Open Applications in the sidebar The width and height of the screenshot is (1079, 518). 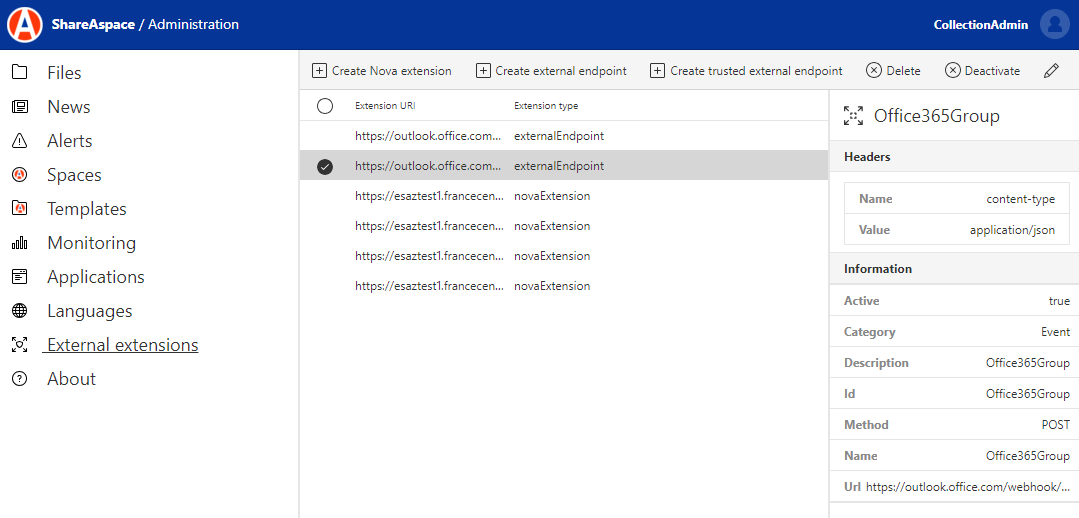(96, 277)
